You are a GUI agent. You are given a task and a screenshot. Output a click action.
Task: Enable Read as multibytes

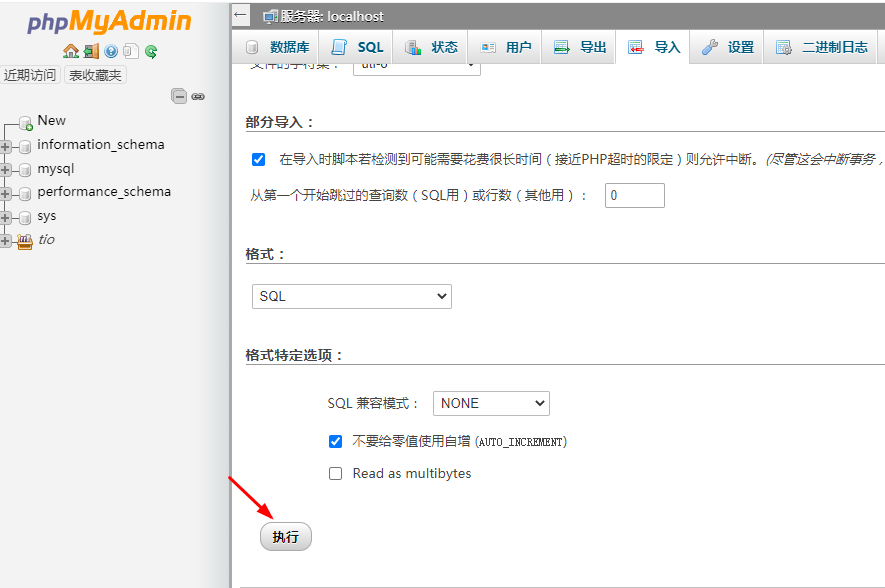coord(335,473)
